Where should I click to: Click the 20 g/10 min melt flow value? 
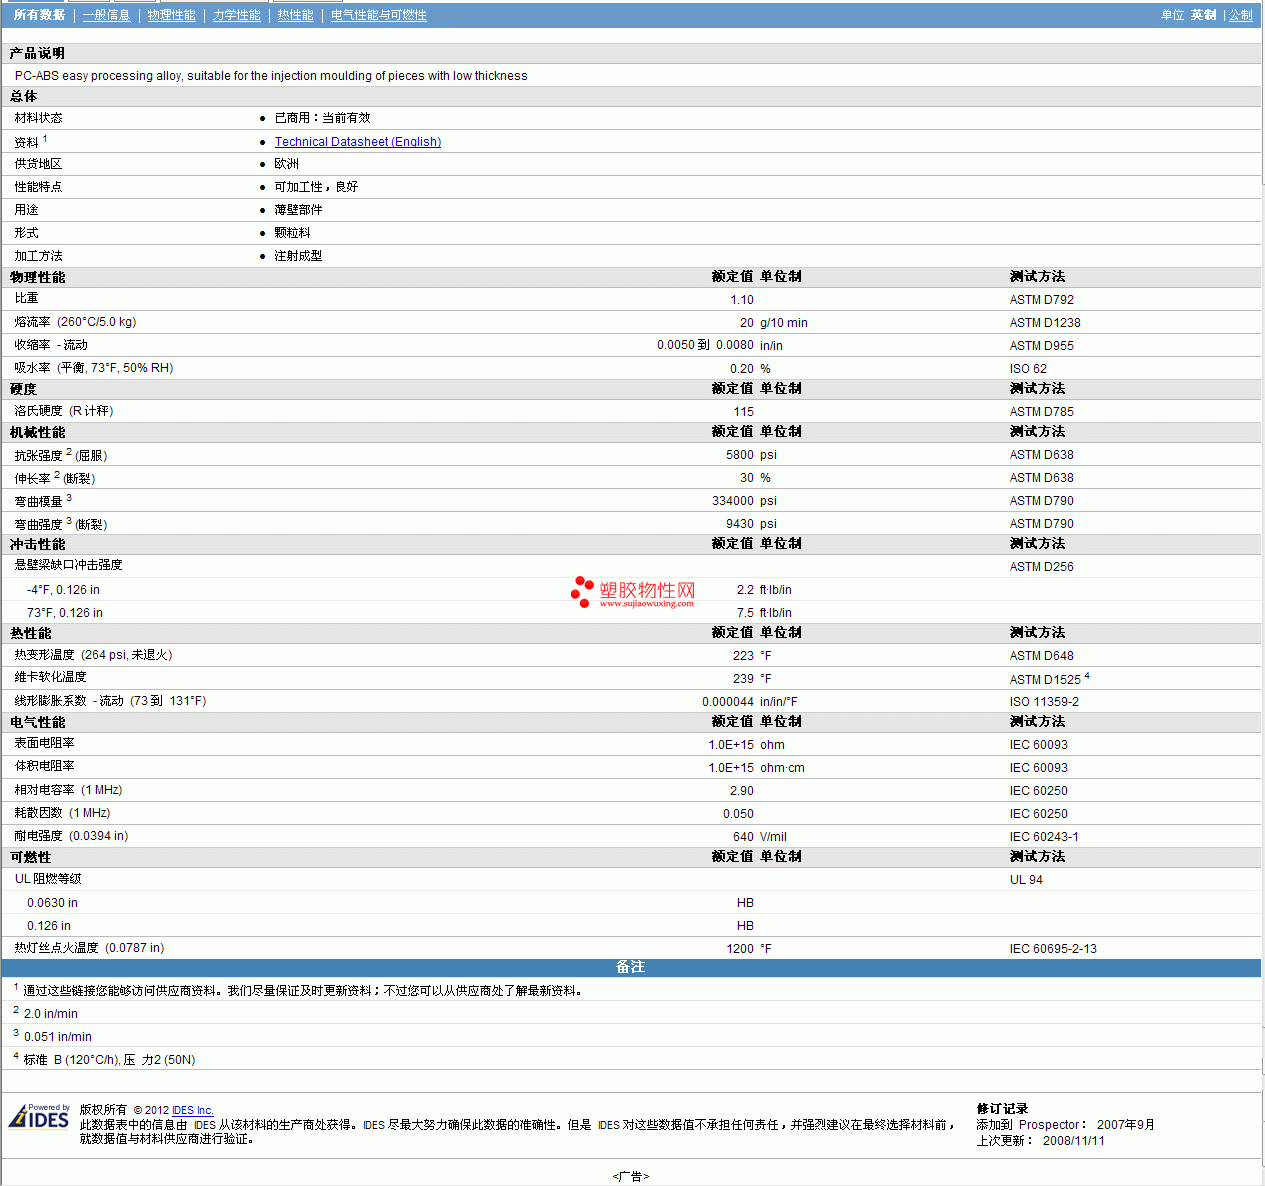point(773,323)
